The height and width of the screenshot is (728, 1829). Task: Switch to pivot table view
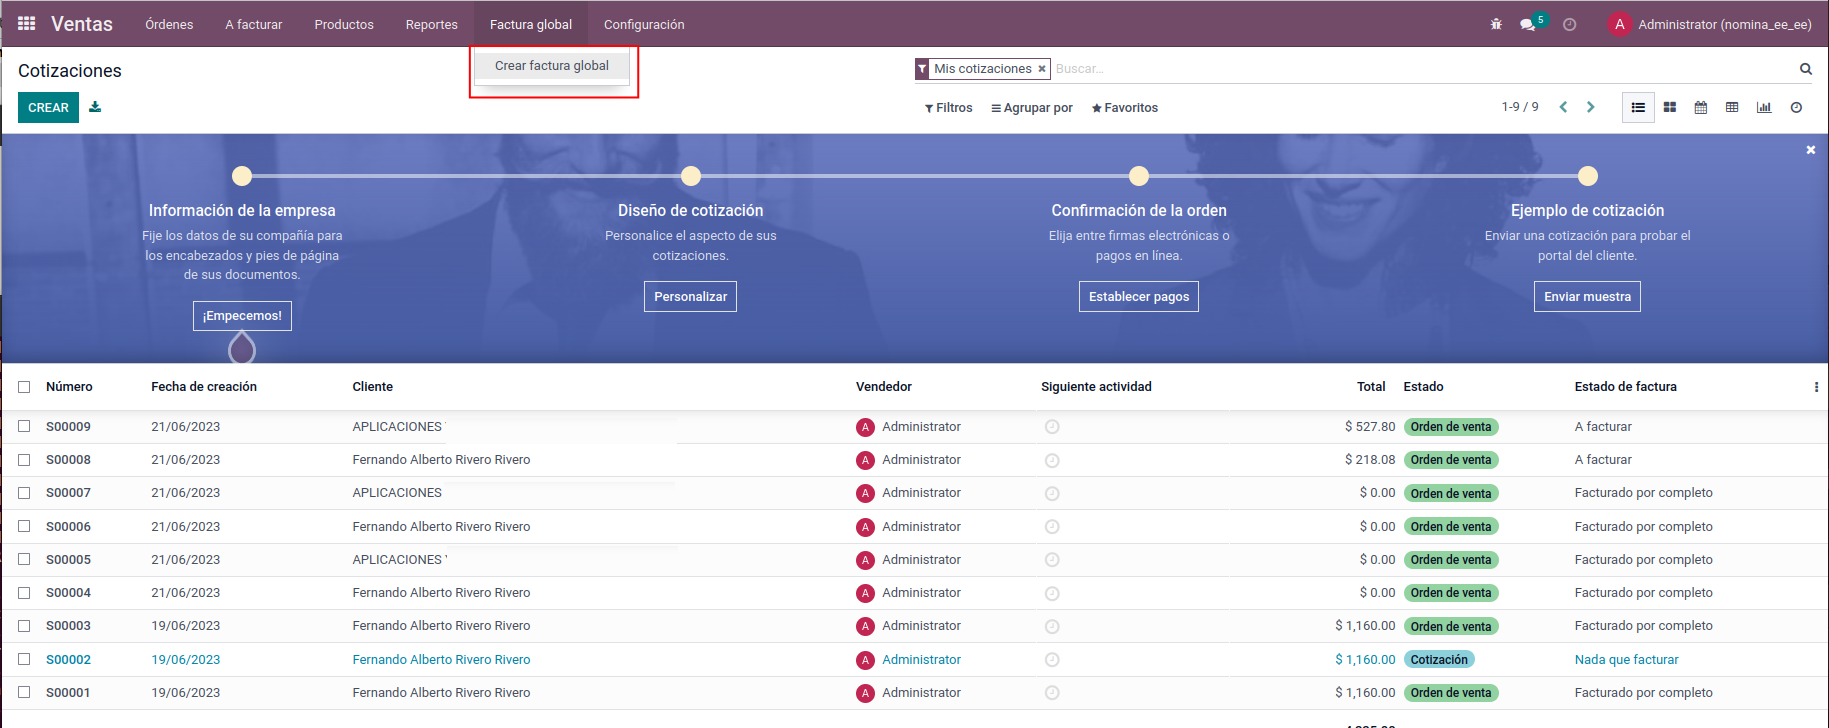tap(1732, 107)
